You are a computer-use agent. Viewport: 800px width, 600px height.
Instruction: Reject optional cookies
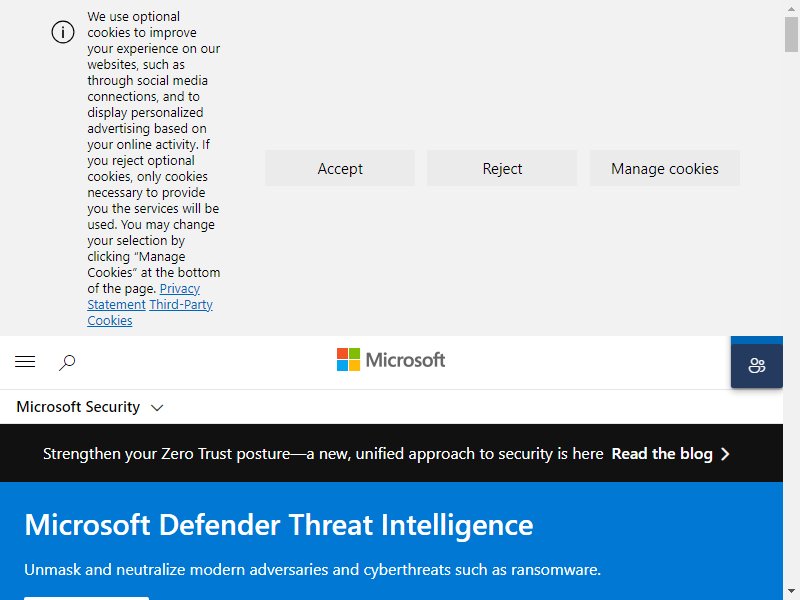pos(502,168)
